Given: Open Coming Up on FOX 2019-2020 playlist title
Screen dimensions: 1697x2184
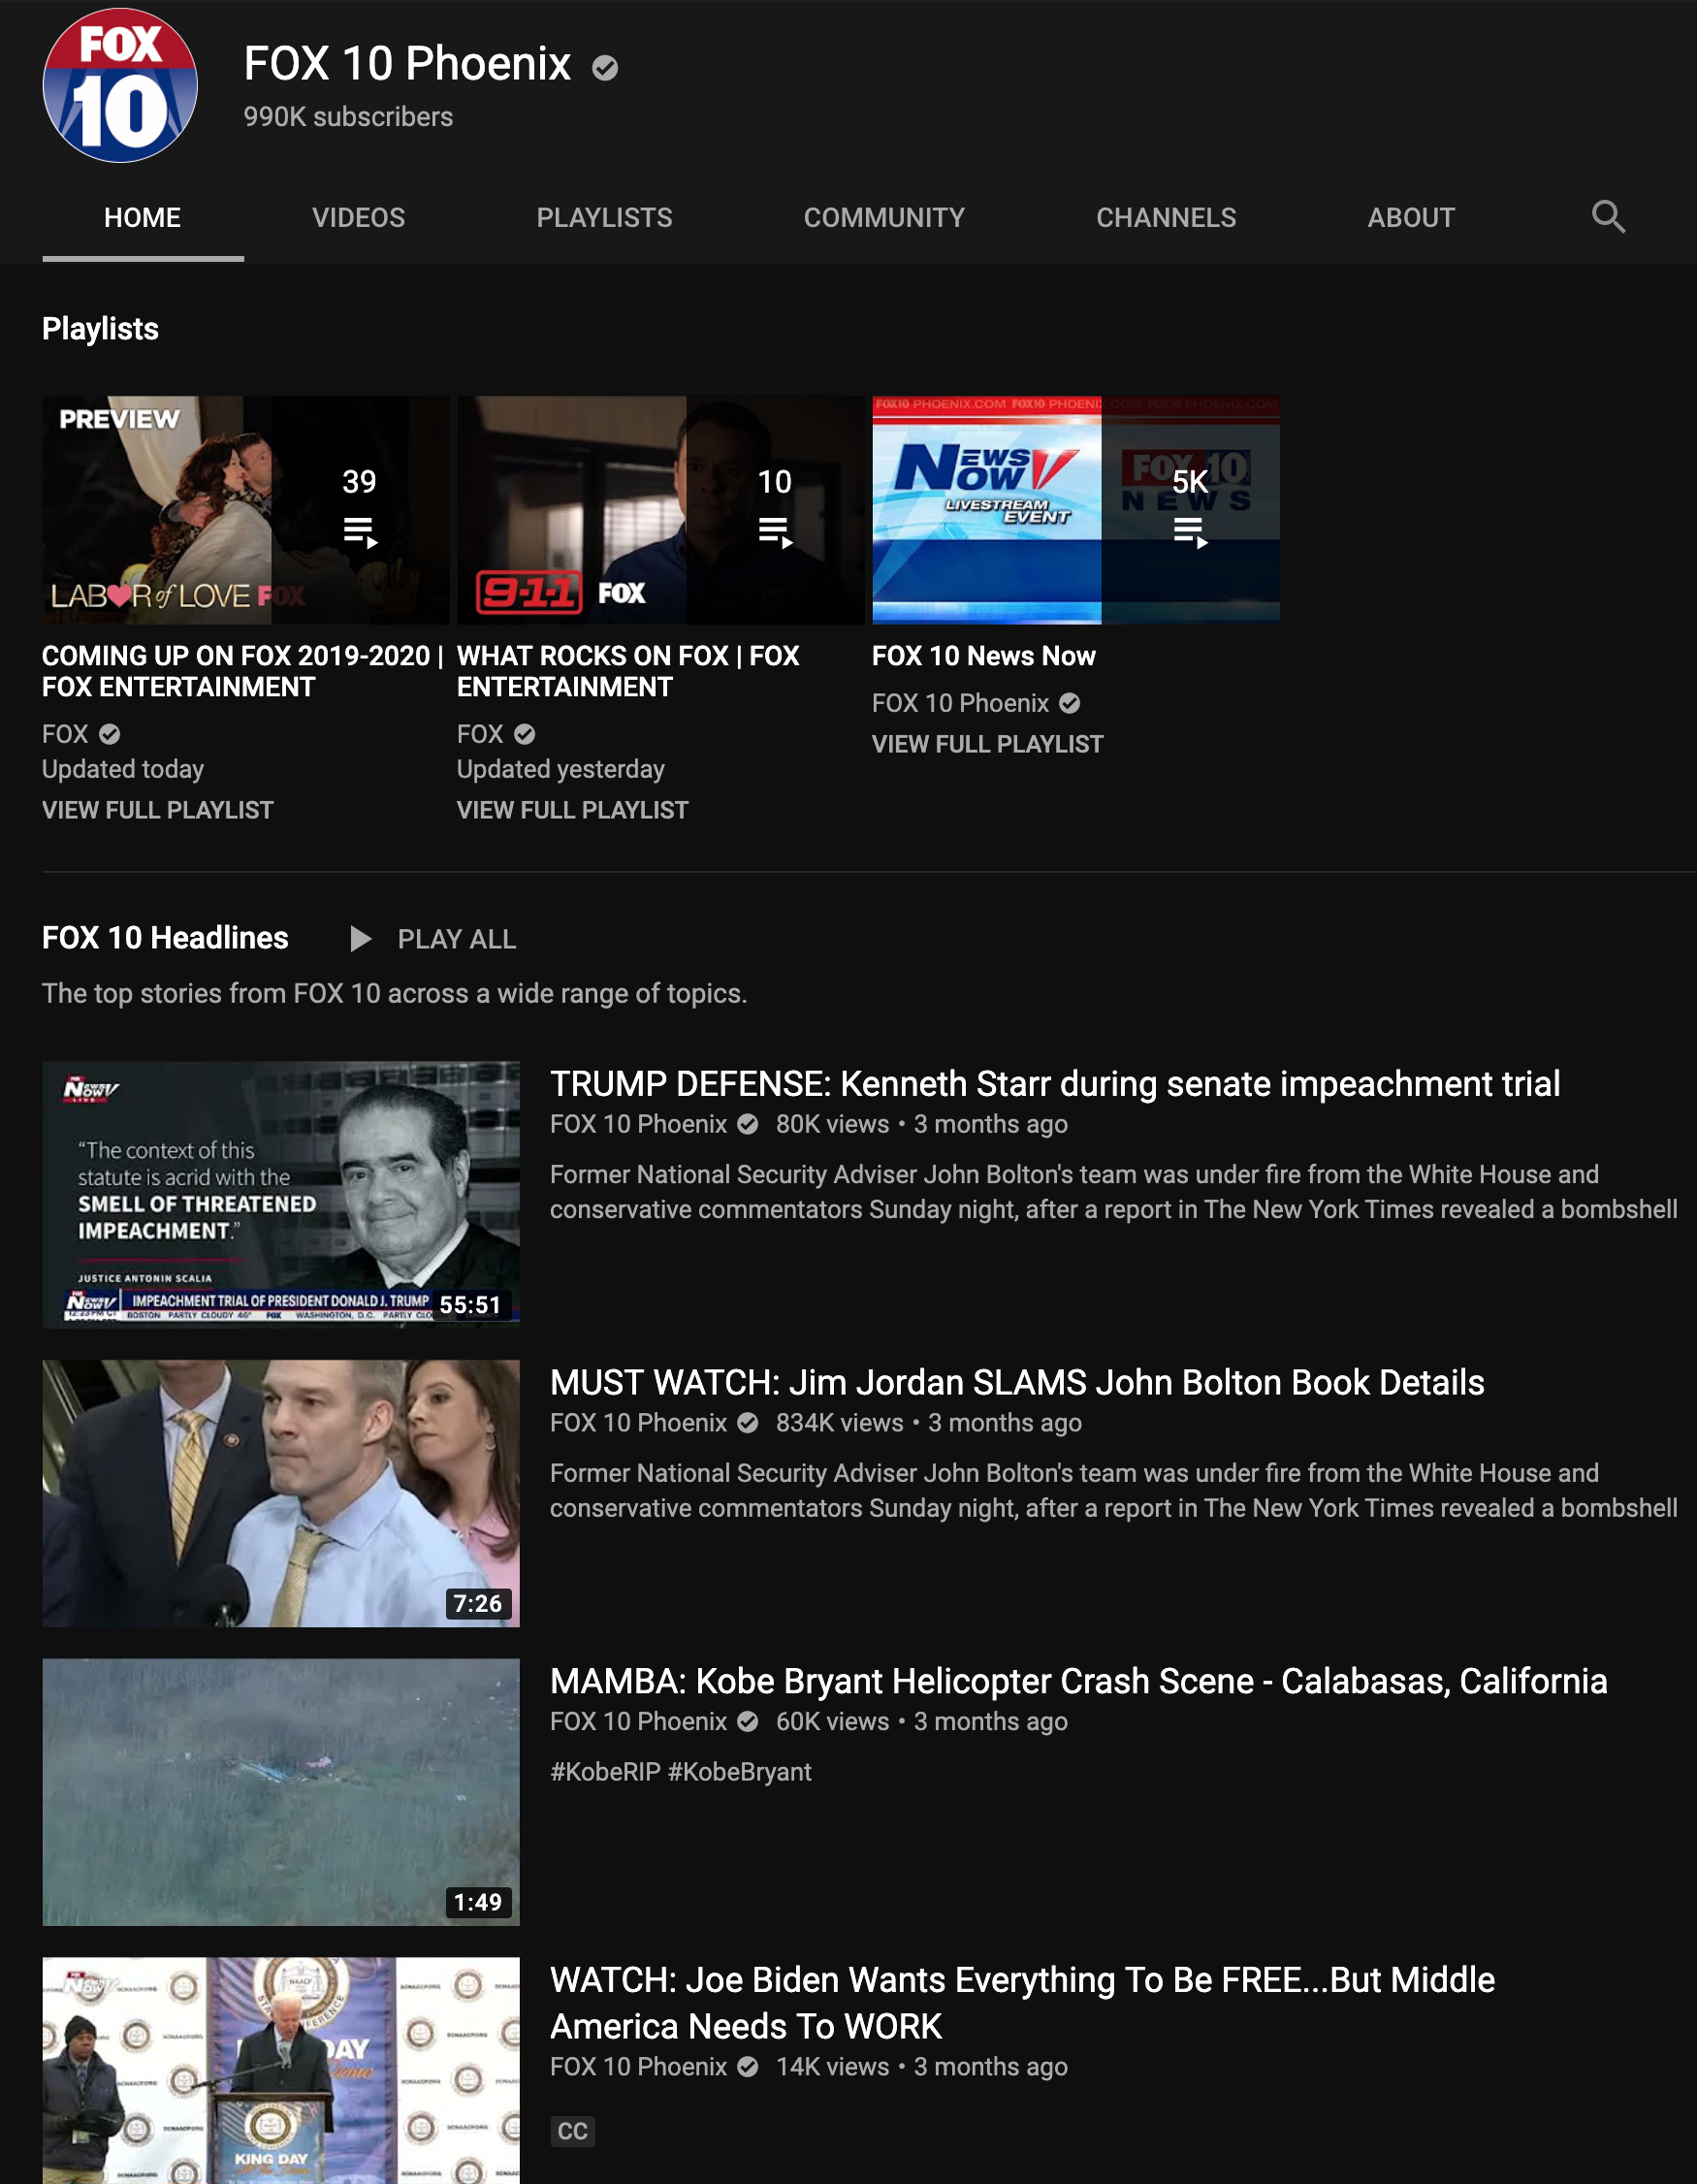Looking at the screenshot, I should [x=243, y=671].
